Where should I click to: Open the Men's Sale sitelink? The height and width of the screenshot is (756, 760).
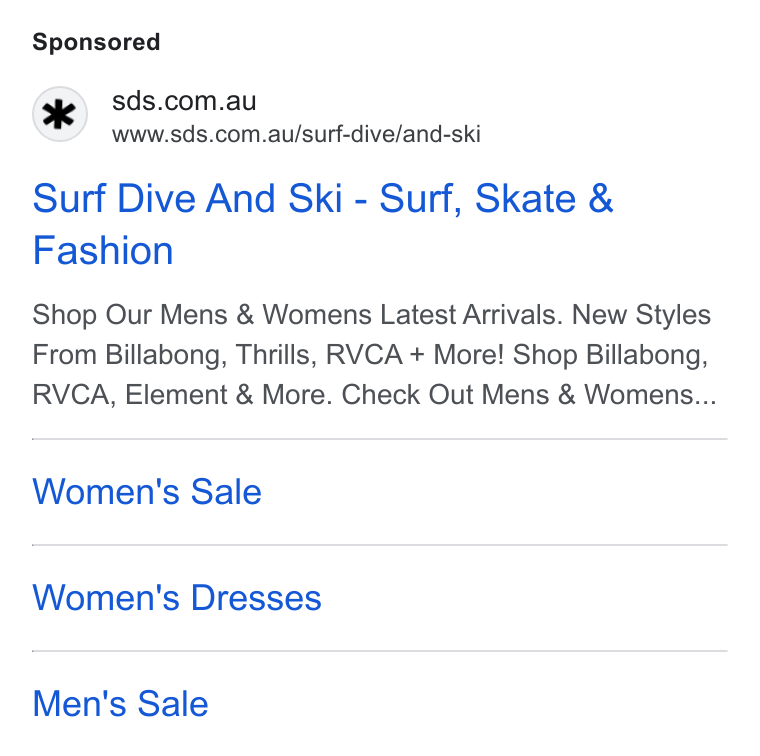[120, 704]
